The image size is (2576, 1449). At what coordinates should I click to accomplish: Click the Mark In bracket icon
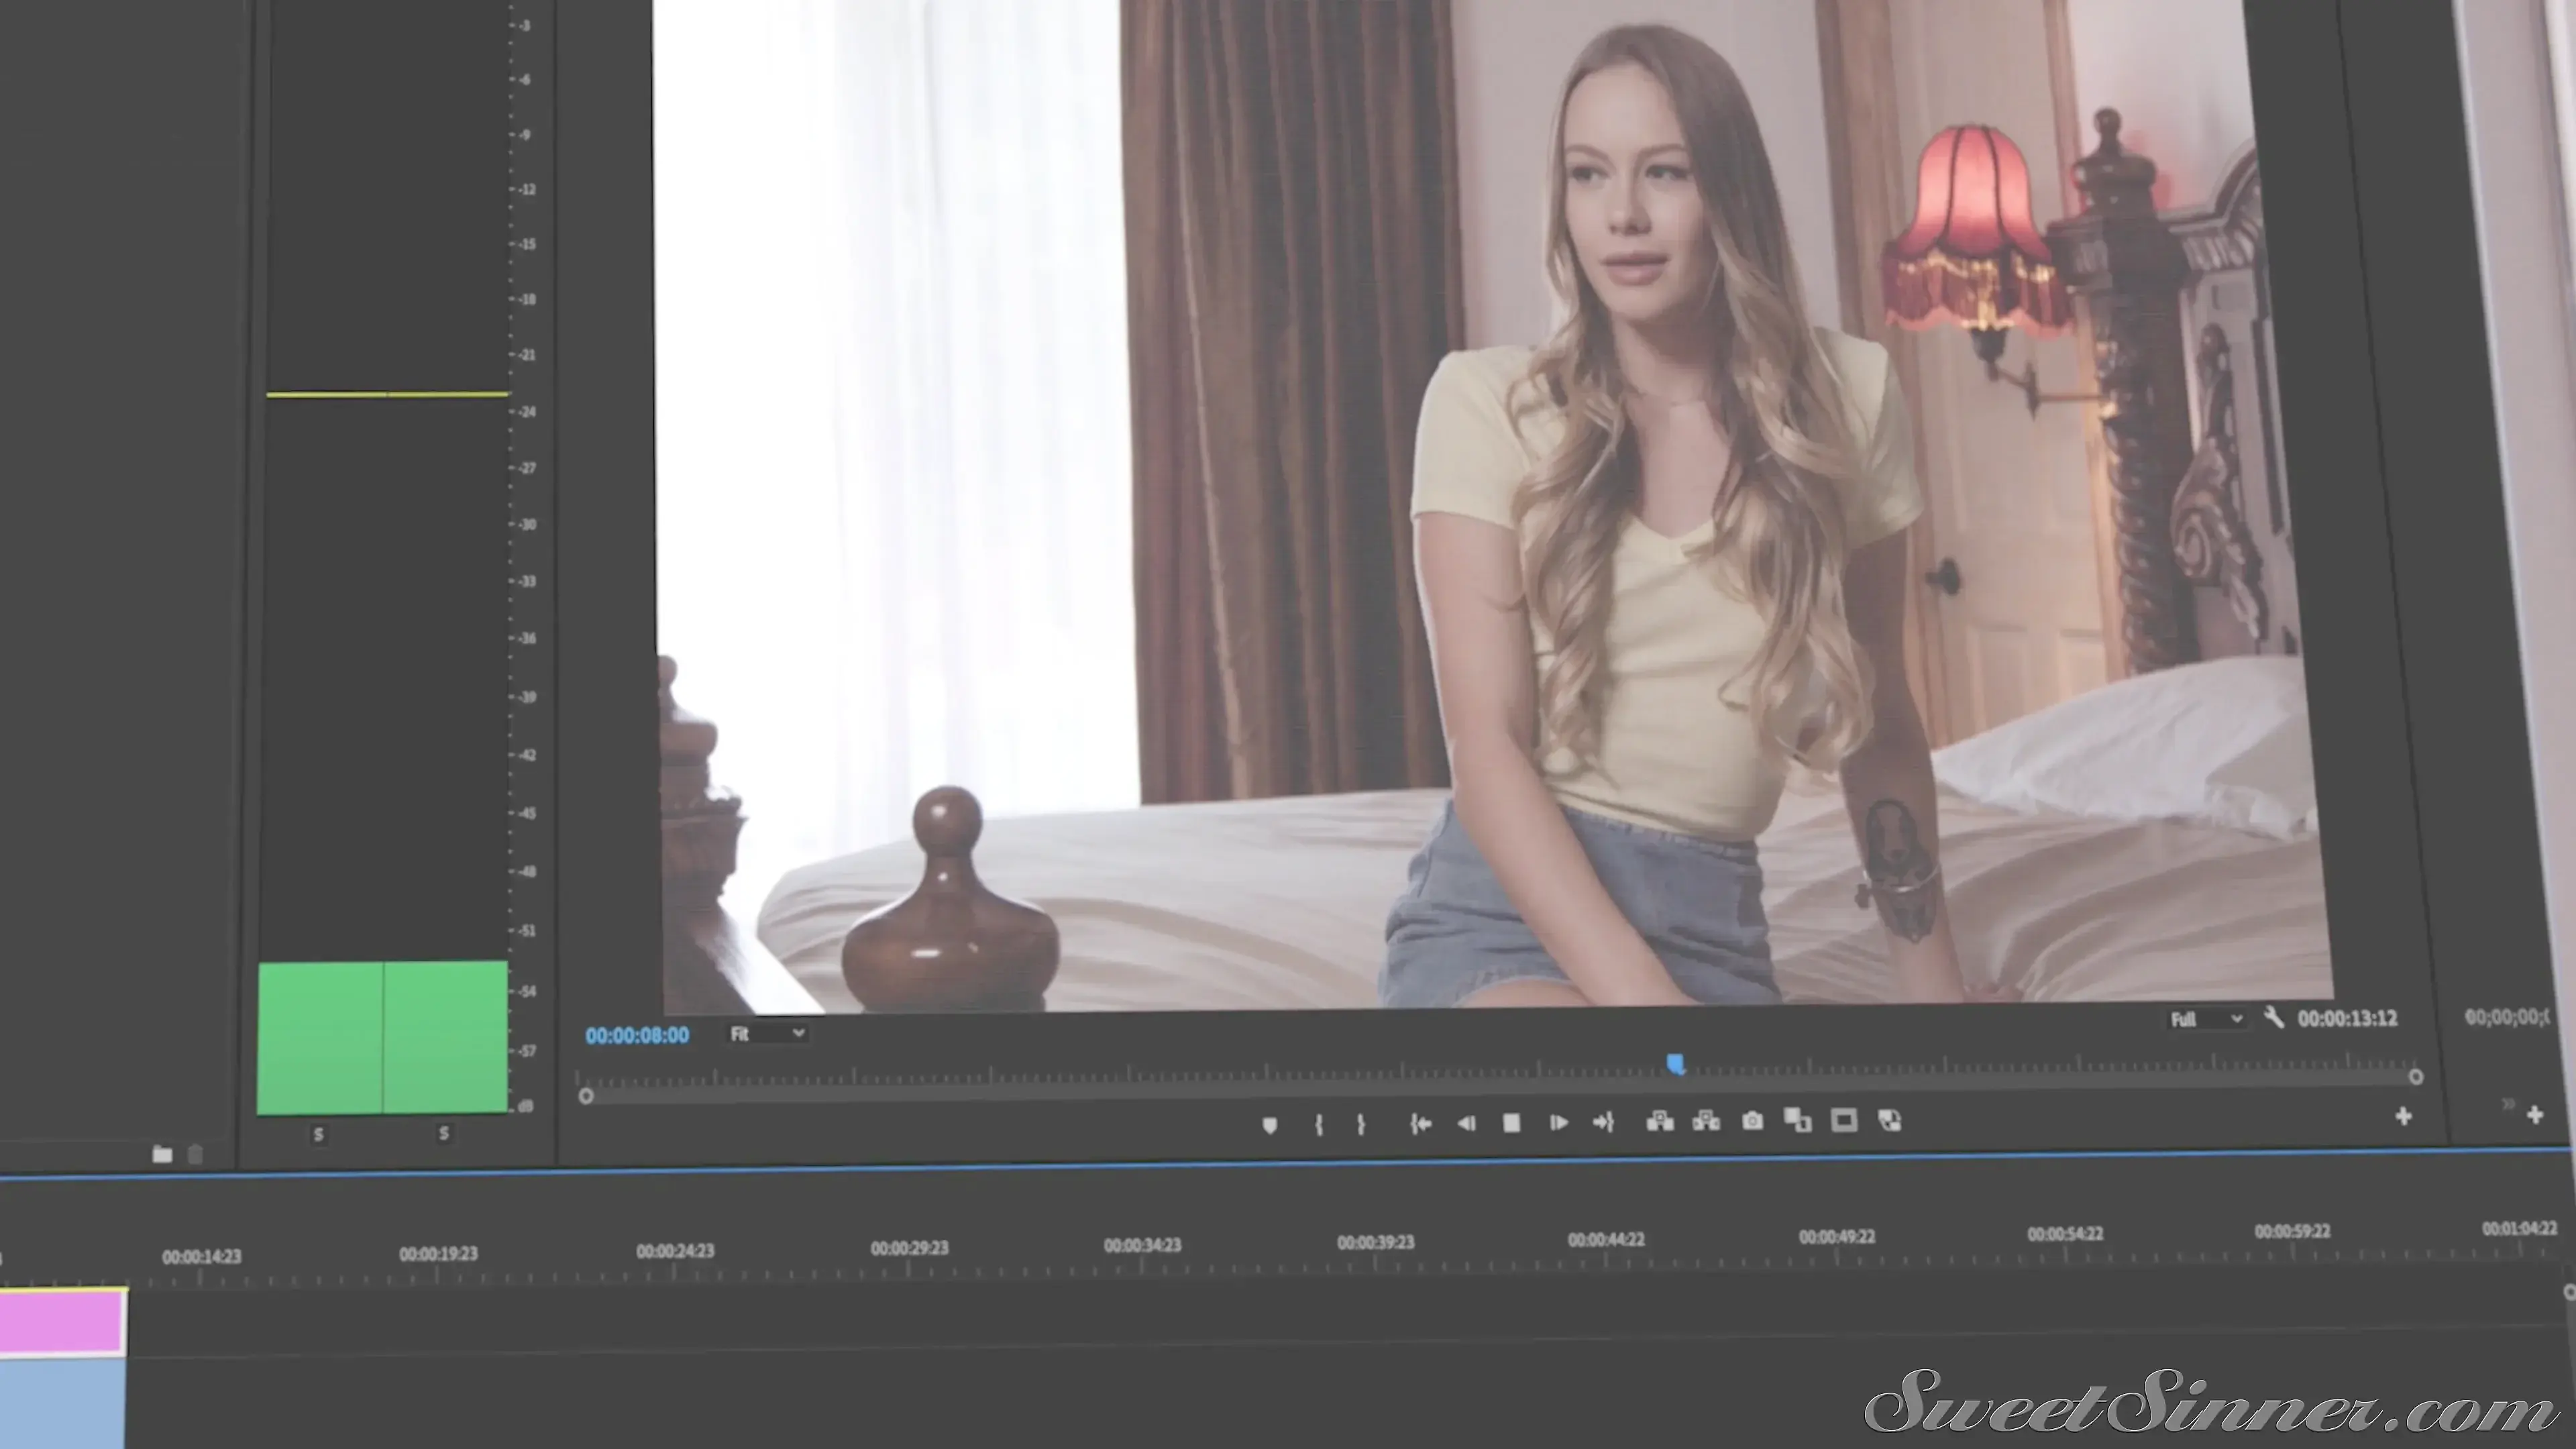[1319, 1125]
